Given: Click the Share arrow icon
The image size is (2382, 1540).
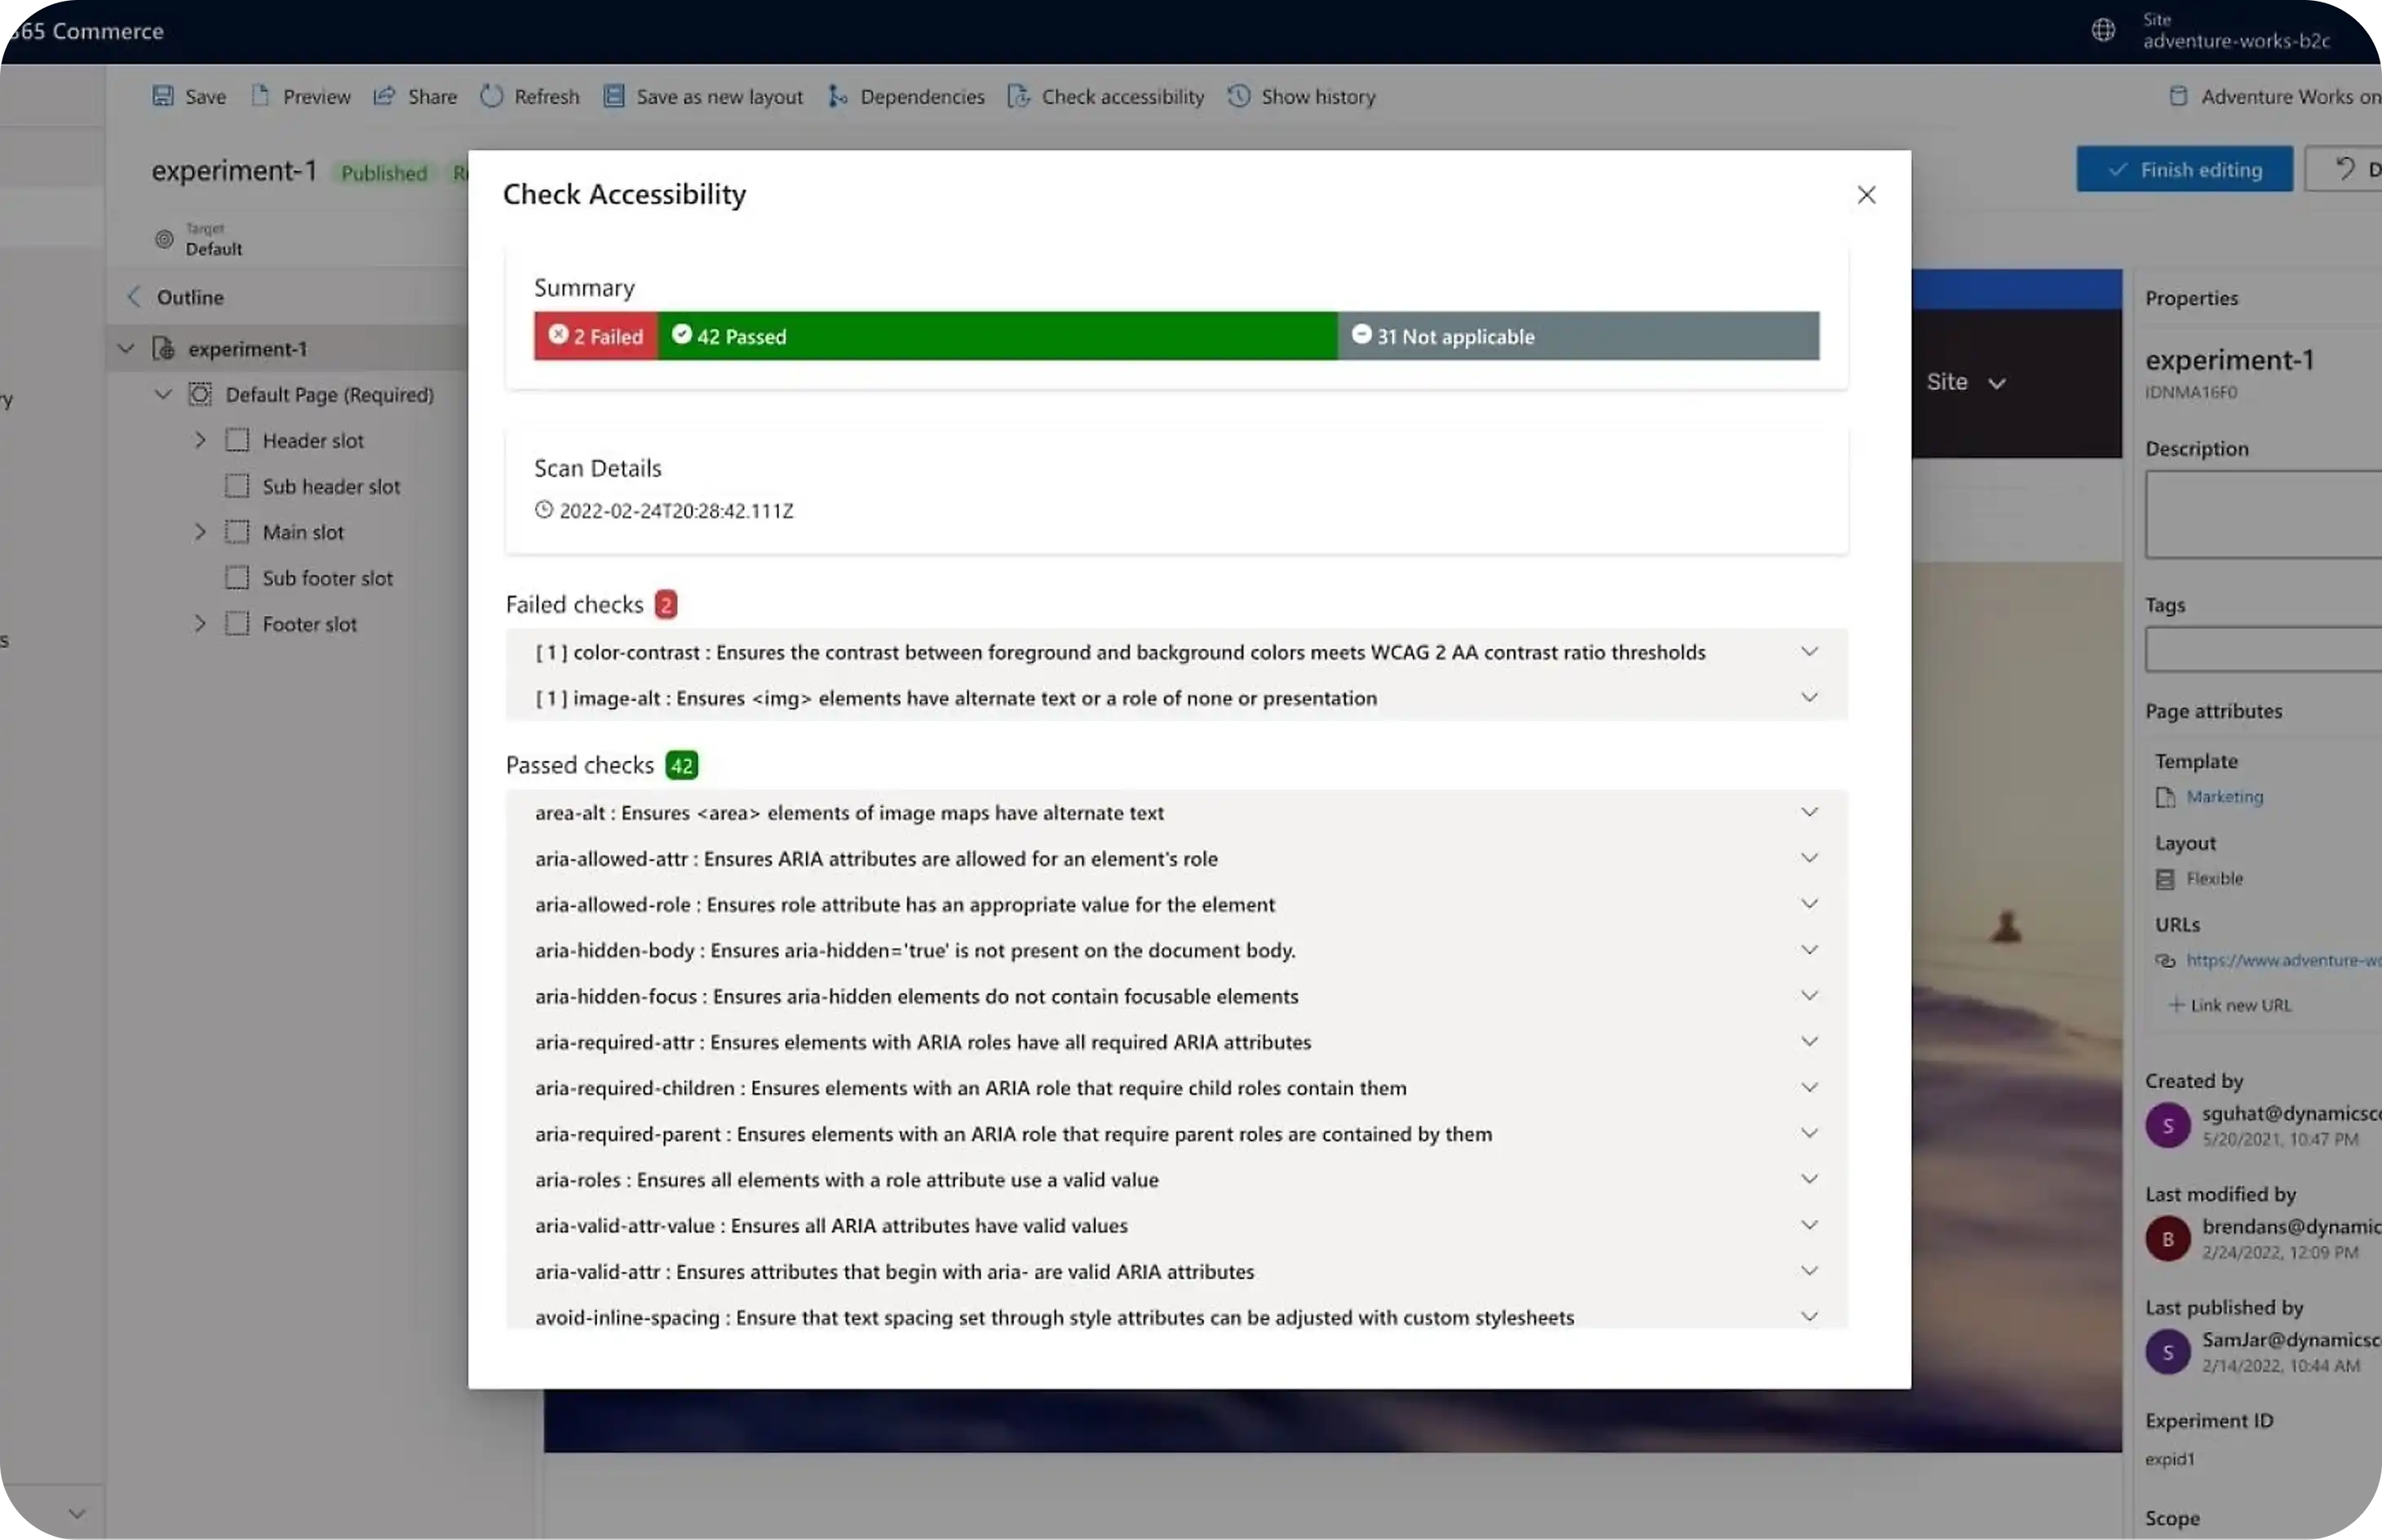Looking at the screenshot, I should pos(384,96).
